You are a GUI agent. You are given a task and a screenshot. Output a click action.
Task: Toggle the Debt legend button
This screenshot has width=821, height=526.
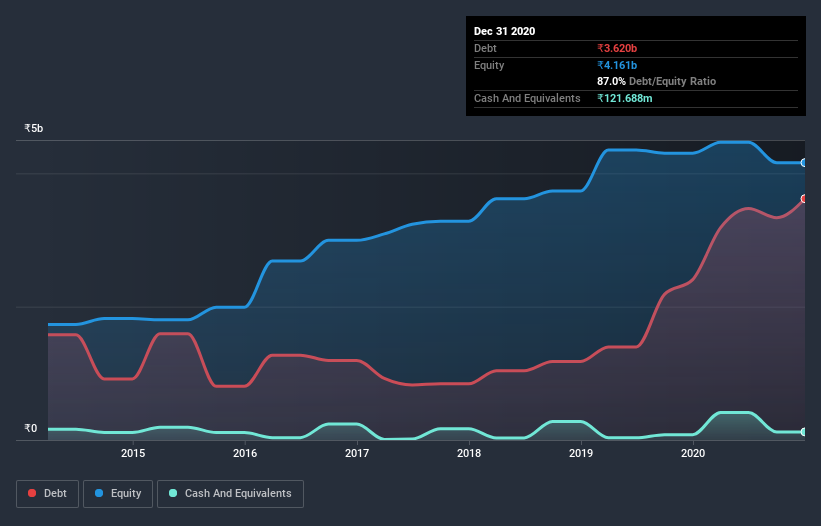(47, 494)
